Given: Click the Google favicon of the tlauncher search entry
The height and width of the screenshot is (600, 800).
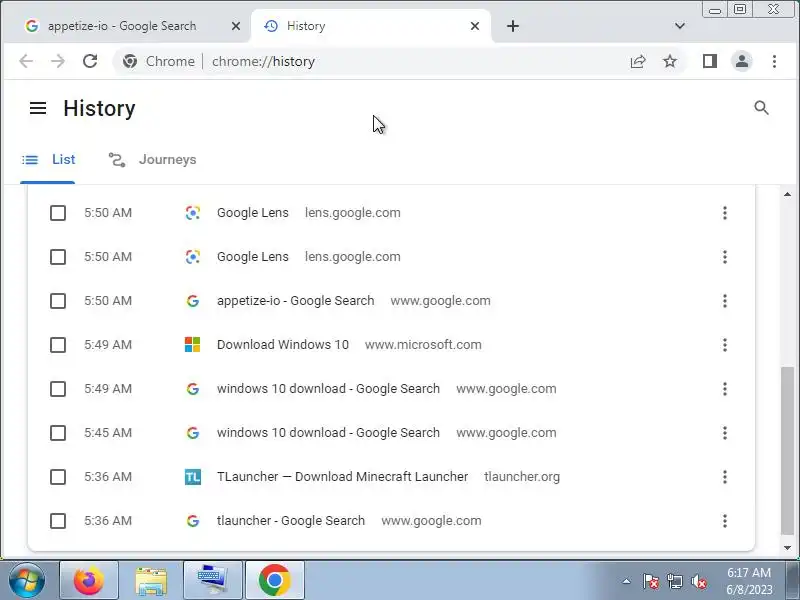Looking at the screenshot, I should [x=192, y=521].
